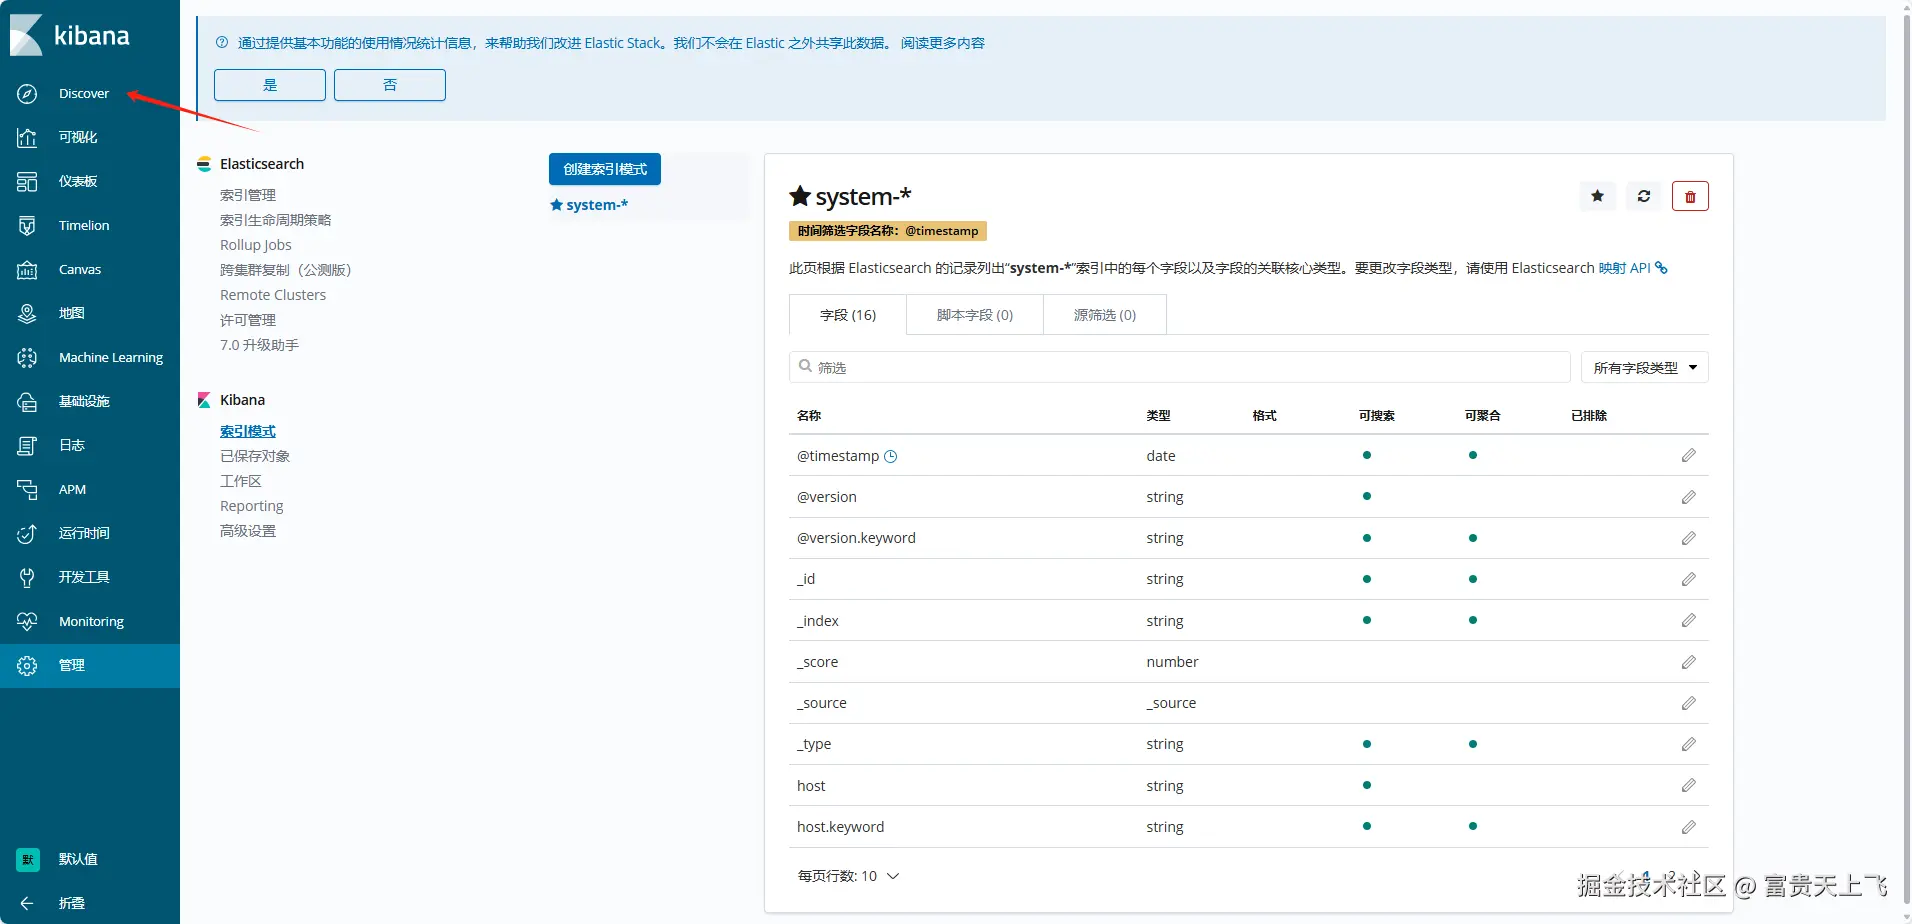Collapse the sidebar with 折叠 arrow
The height and width of the screenshot is (924, 1912).
[x=27, y=903]
